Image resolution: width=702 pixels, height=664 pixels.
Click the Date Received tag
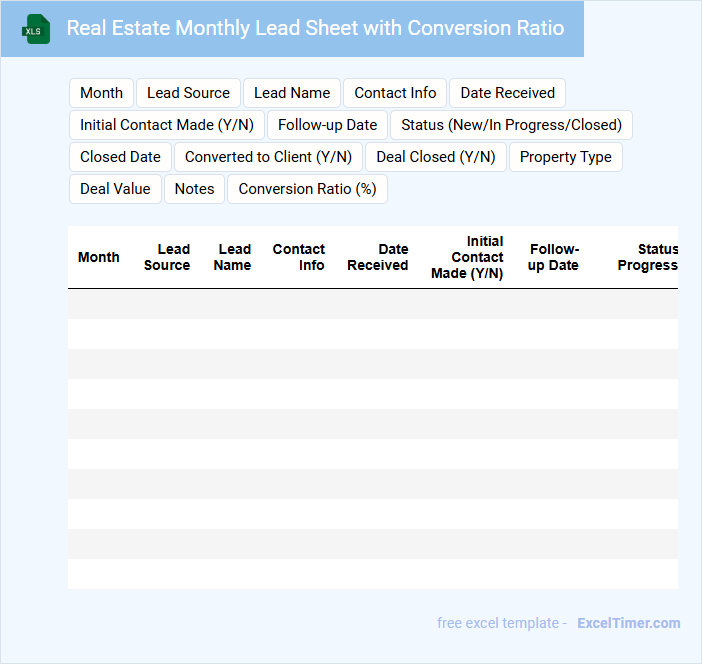507,93
